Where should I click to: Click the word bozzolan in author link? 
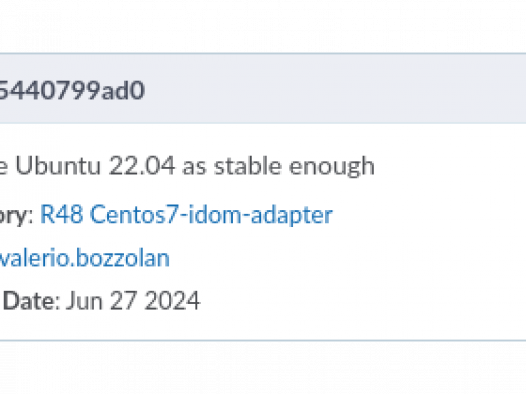(123, 258)
